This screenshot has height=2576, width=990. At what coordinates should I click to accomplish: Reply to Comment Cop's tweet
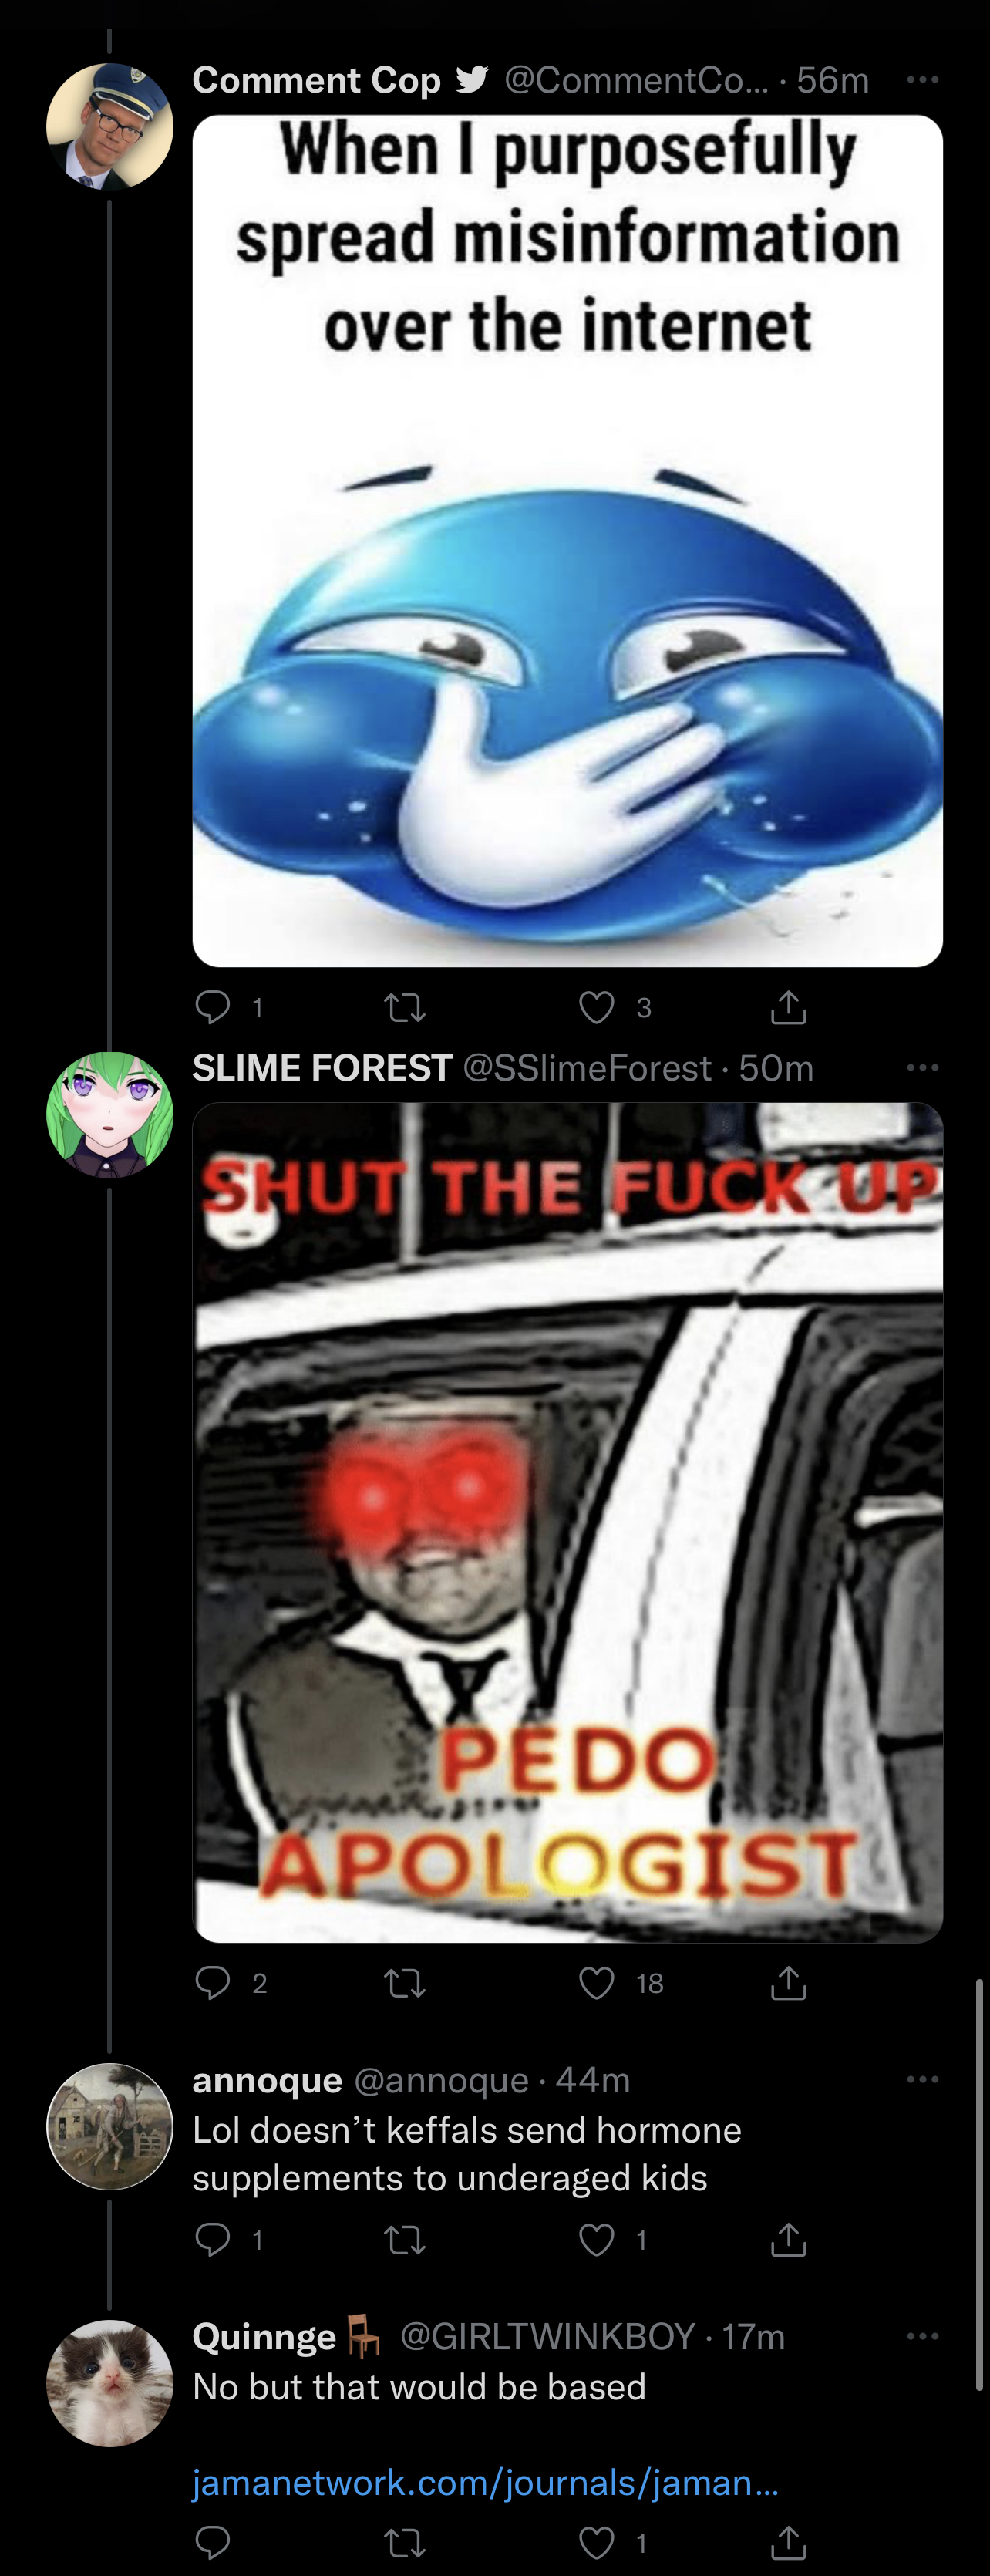point(212,1006)
